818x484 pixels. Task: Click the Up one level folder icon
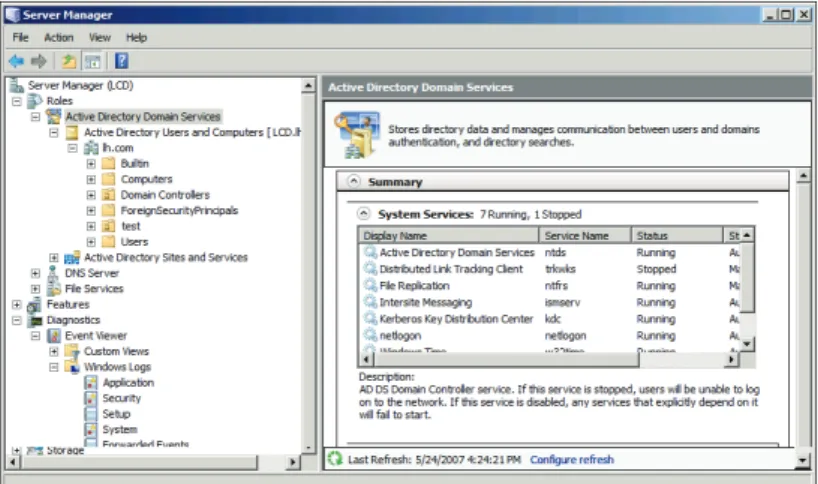coord(69,62)
